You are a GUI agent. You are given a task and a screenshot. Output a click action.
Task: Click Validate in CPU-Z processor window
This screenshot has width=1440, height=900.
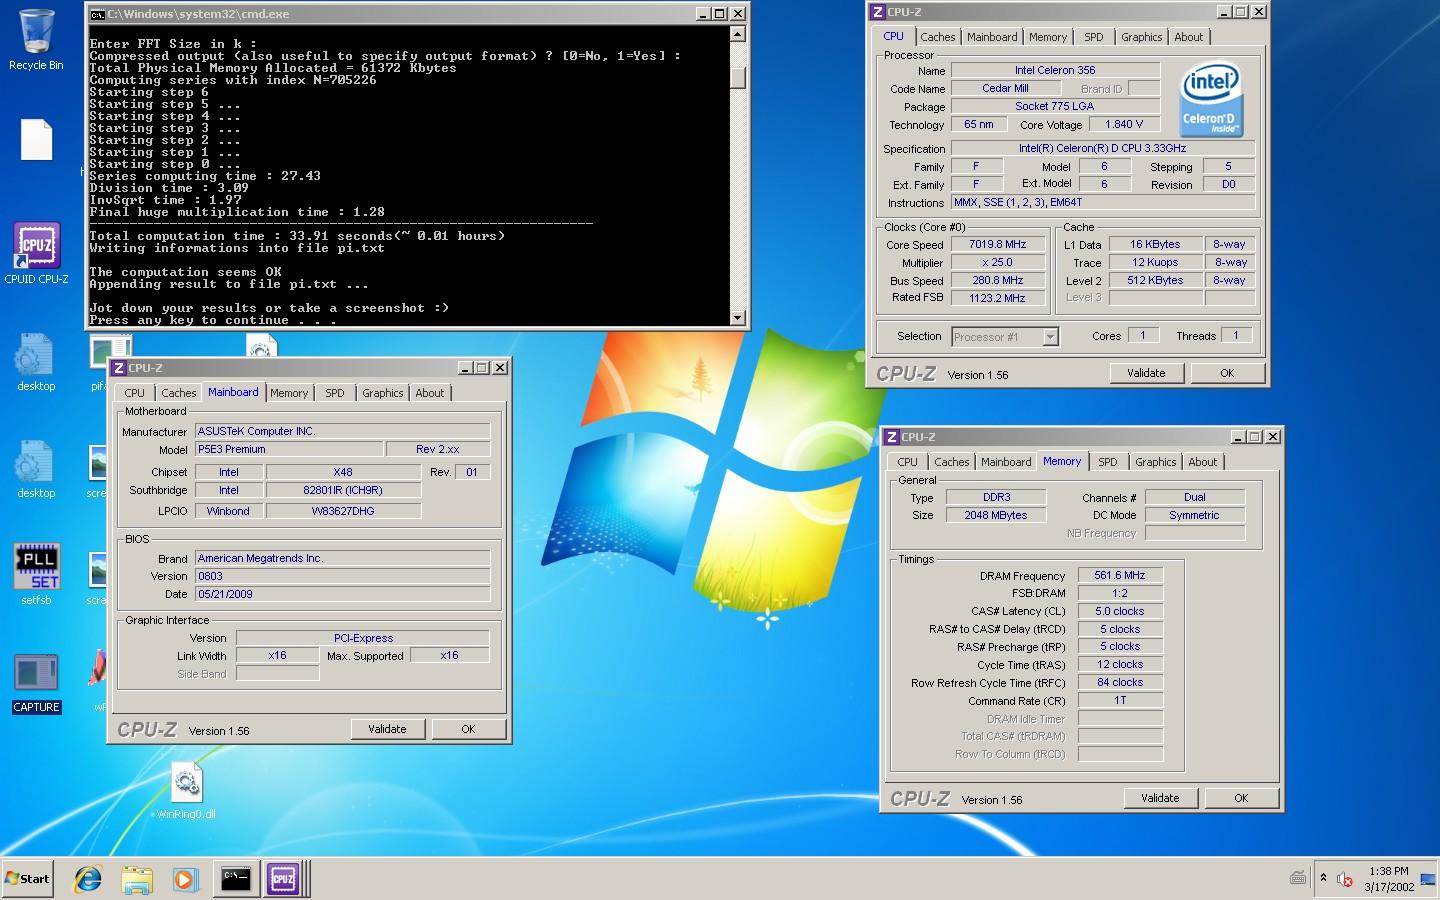(x=1147, y=373)
